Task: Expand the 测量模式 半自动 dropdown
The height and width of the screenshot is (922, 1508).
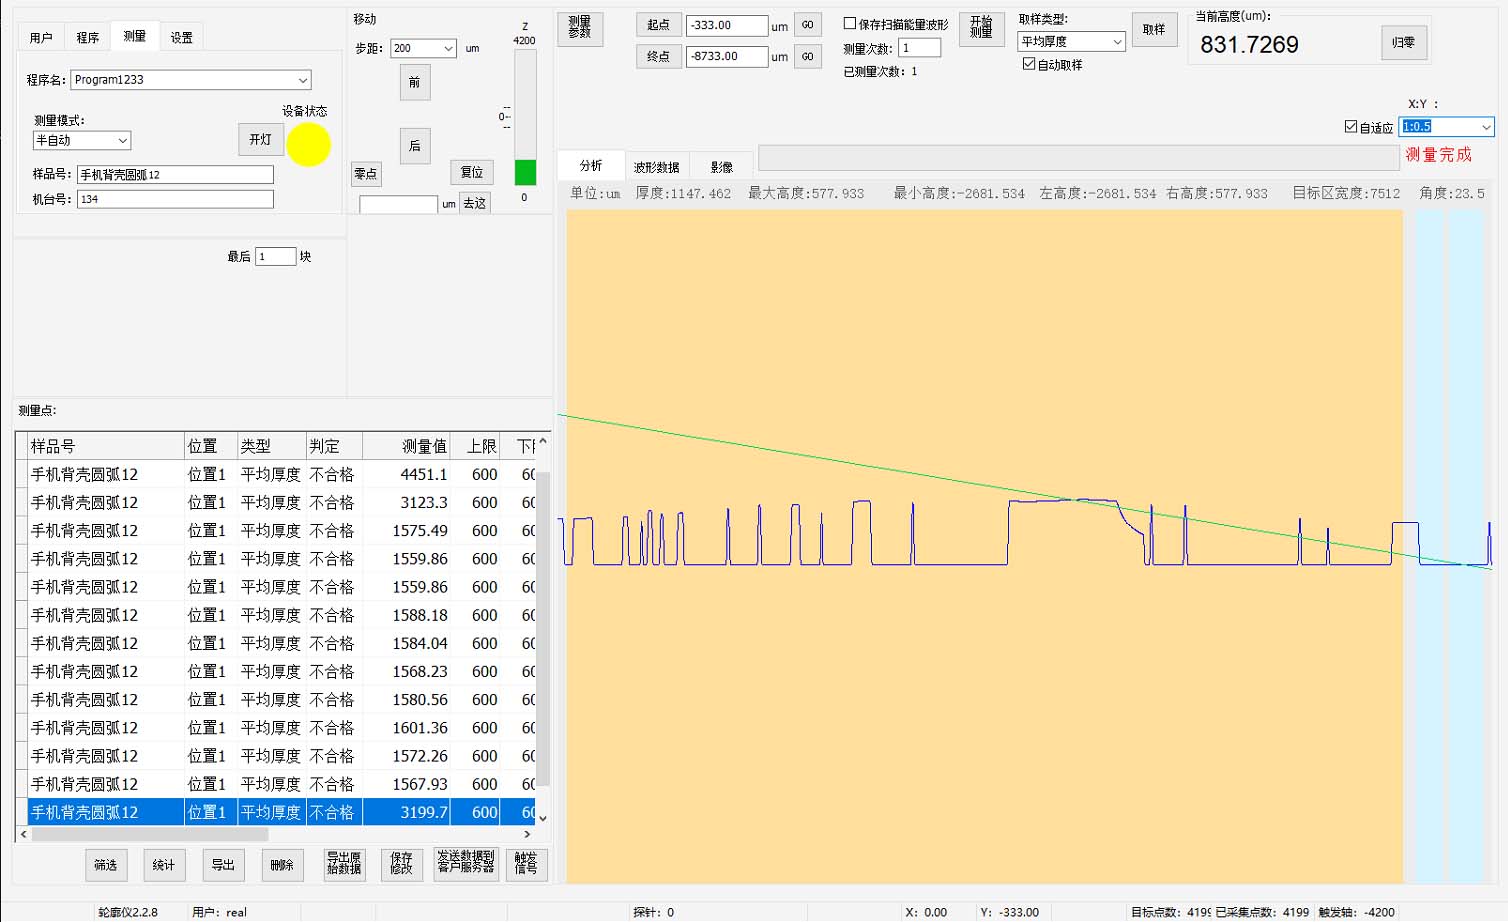Action: point(122,141)
